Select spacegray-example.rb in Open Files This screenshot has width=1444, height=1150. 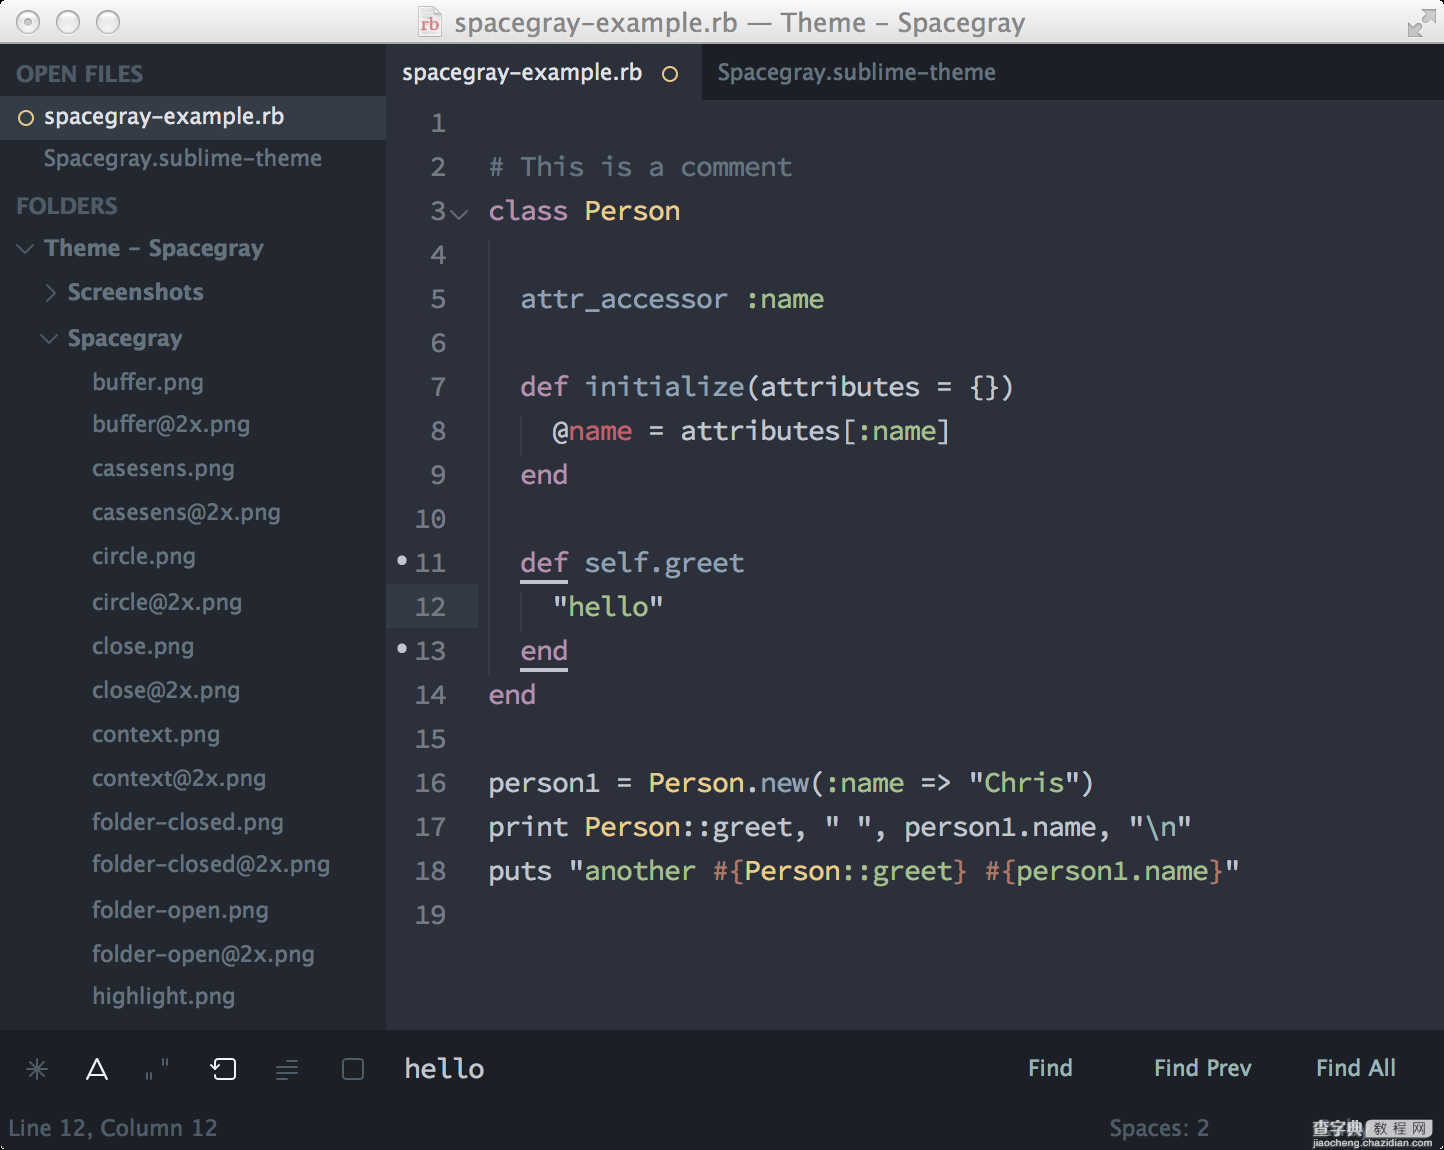pos(193,117)
